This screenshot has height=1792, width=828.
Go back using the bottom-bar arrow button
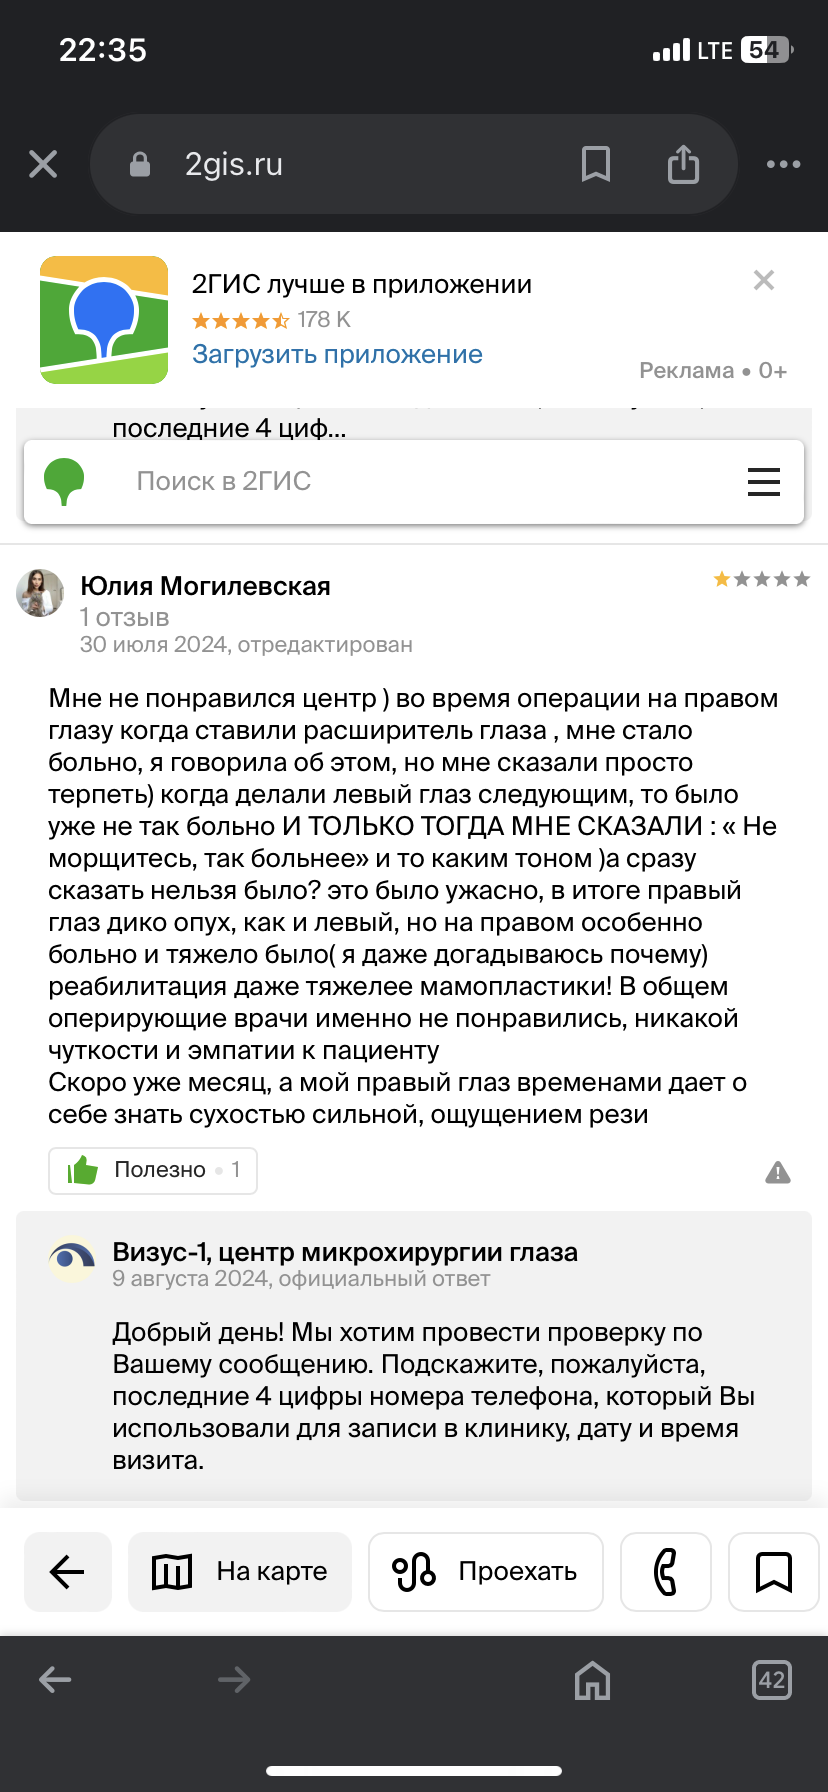pyautogui.click(x=67, y=1572)
